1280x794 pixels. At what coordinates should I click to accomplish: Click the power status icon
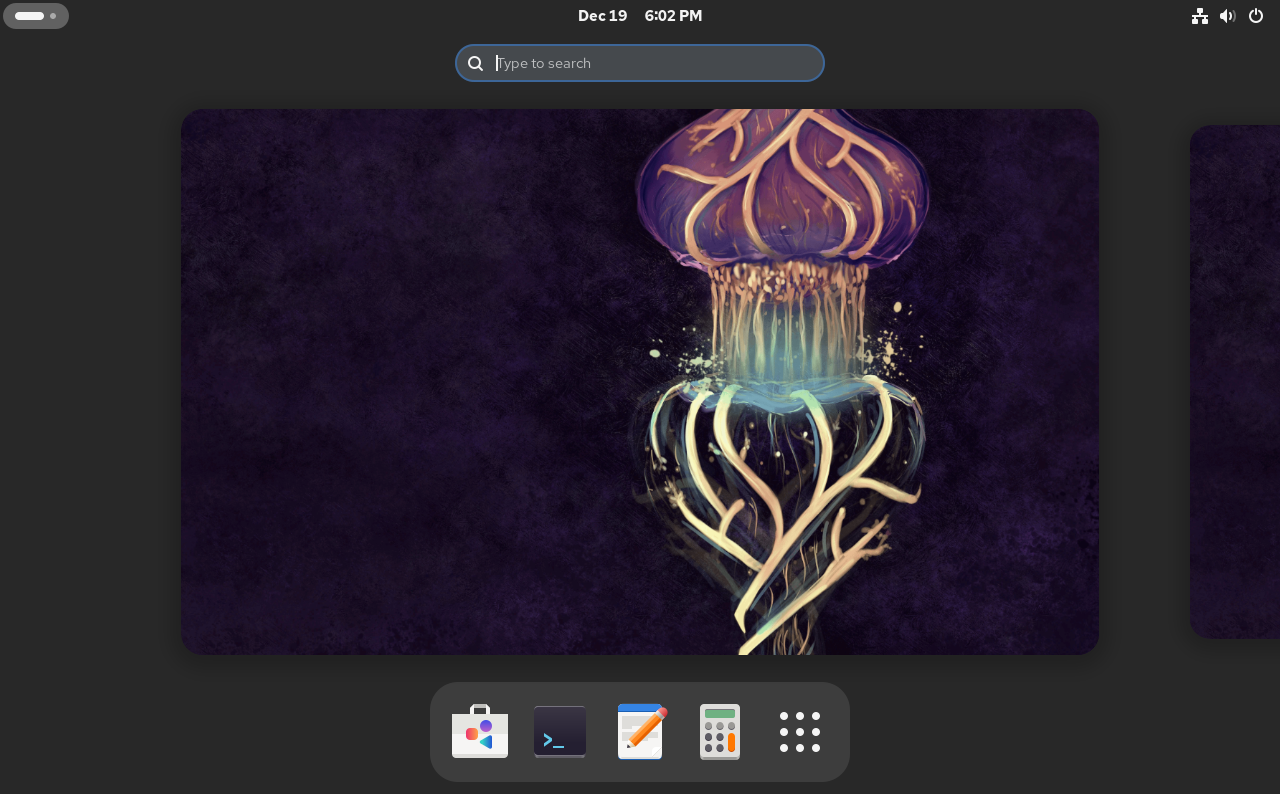point(1256,15)
